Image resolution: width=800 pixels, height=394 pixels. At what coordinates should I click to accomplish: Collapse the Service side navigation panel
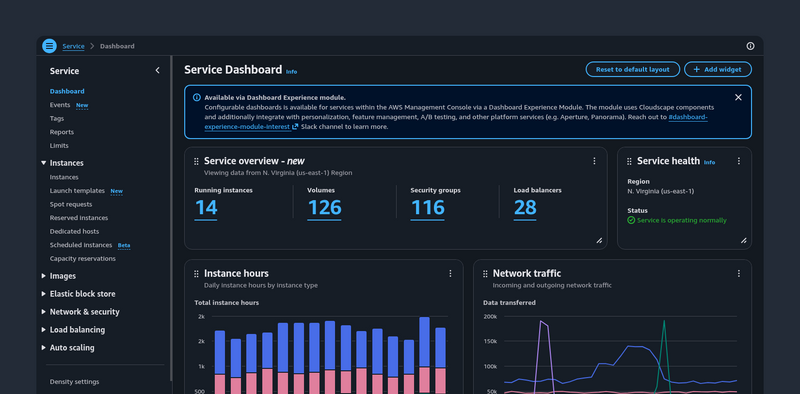(157, 70)
